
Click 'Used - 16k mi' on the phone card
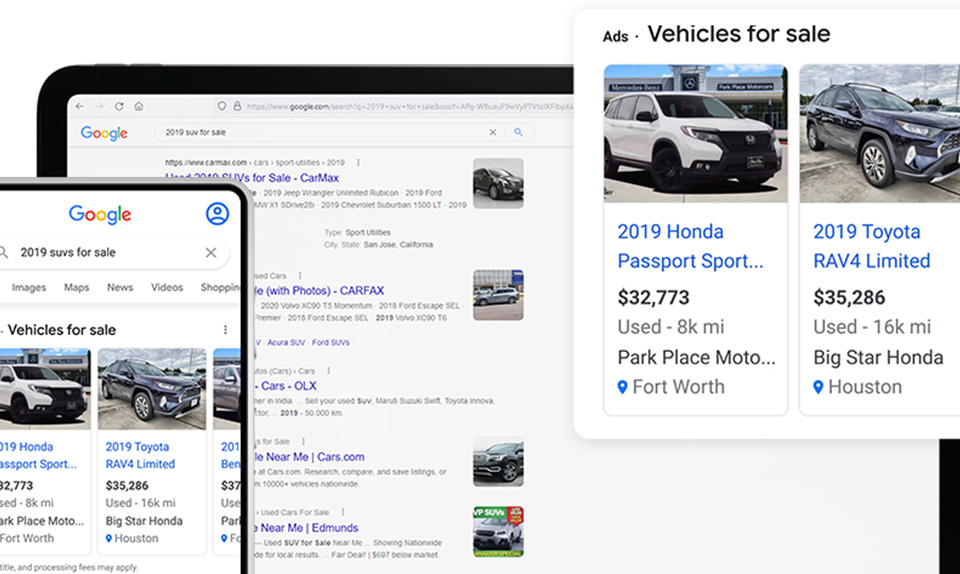point(140,503)
